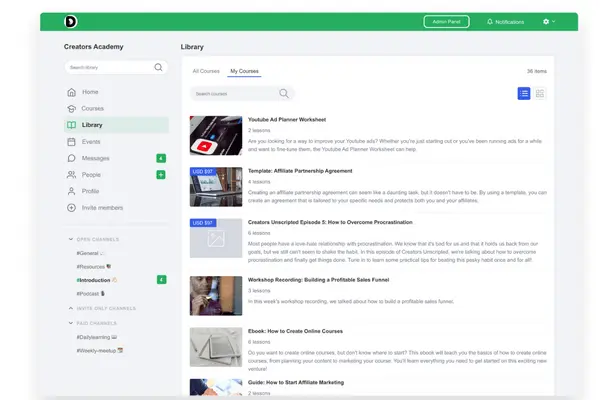
Task: Switch to grid view
Action: [540, 93]
